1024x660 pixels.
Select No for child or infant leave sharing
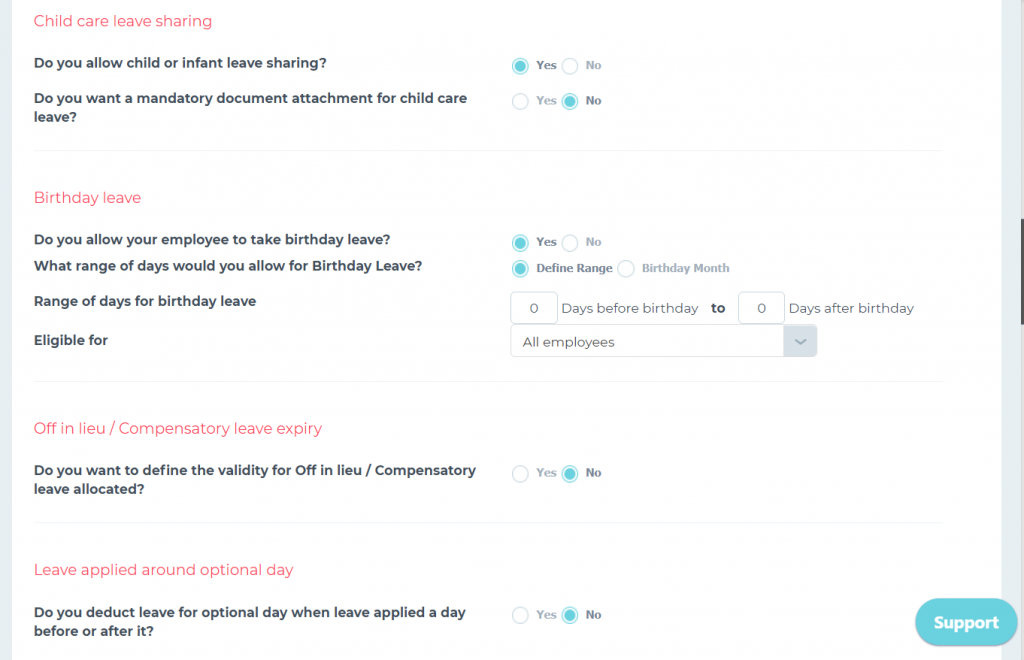[x=569, y=65]
